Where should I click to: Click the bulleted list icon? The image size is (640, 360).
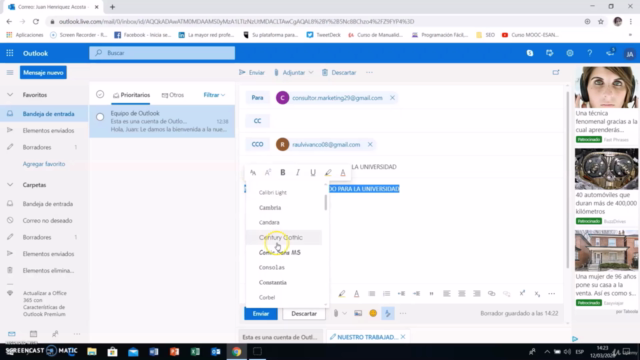point(371,293)
